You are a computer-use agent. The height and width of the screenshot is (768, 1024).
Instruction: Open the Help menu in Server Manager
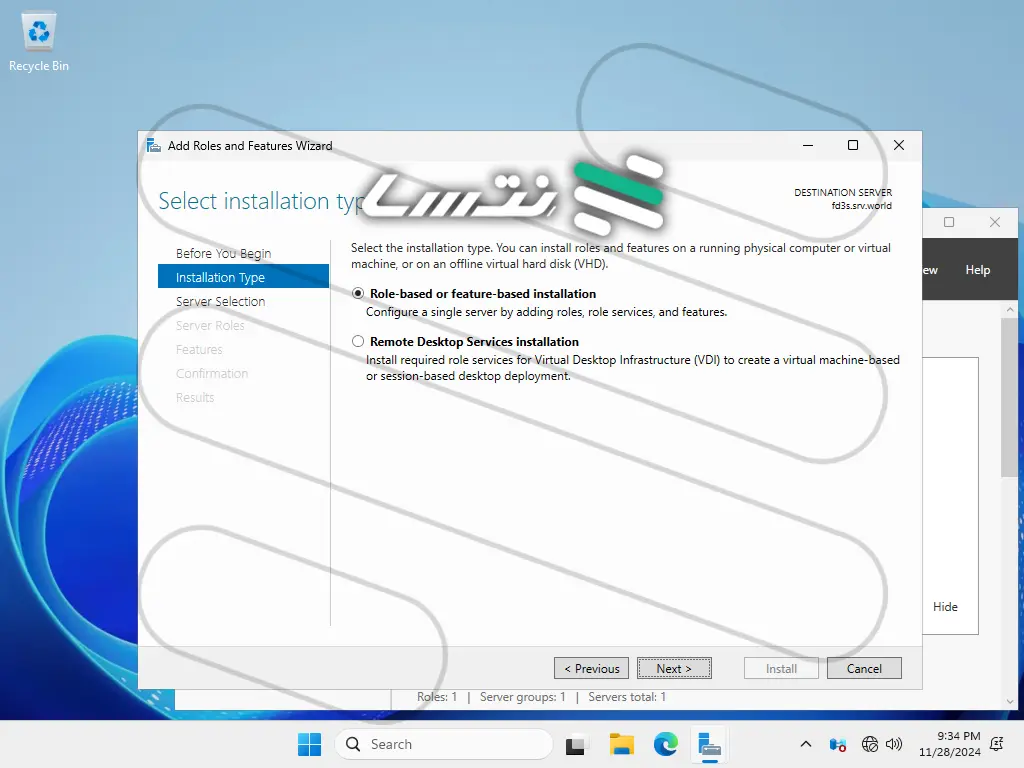(x=977, y=270)
